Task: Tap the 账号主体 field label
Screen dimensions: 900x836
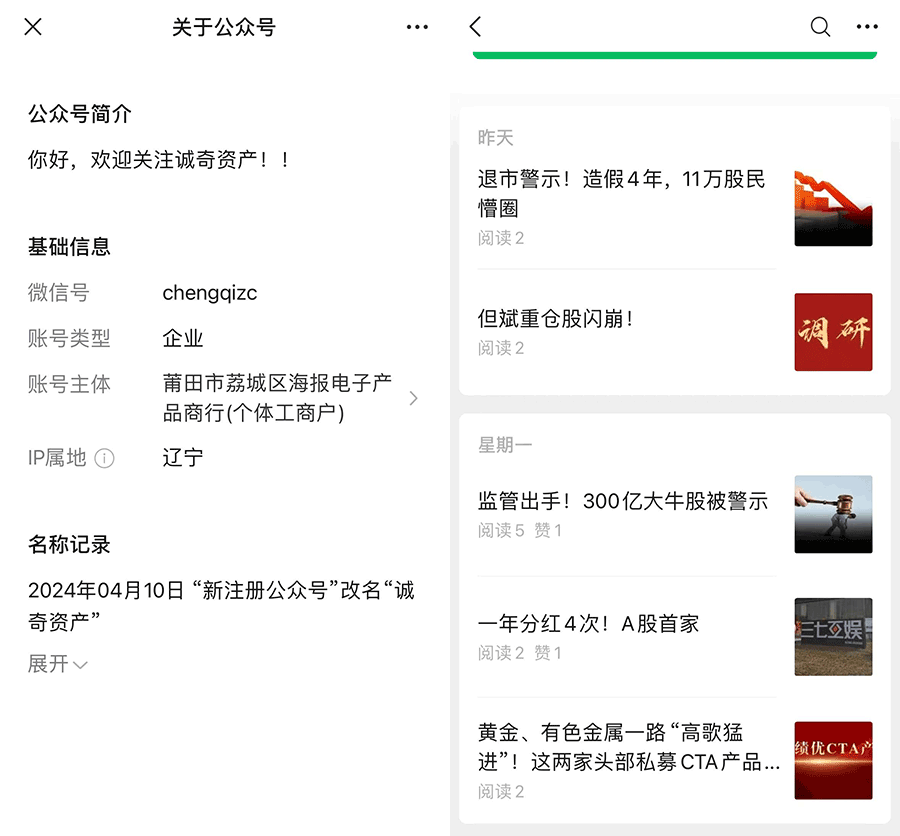Action: click(69, 384)
